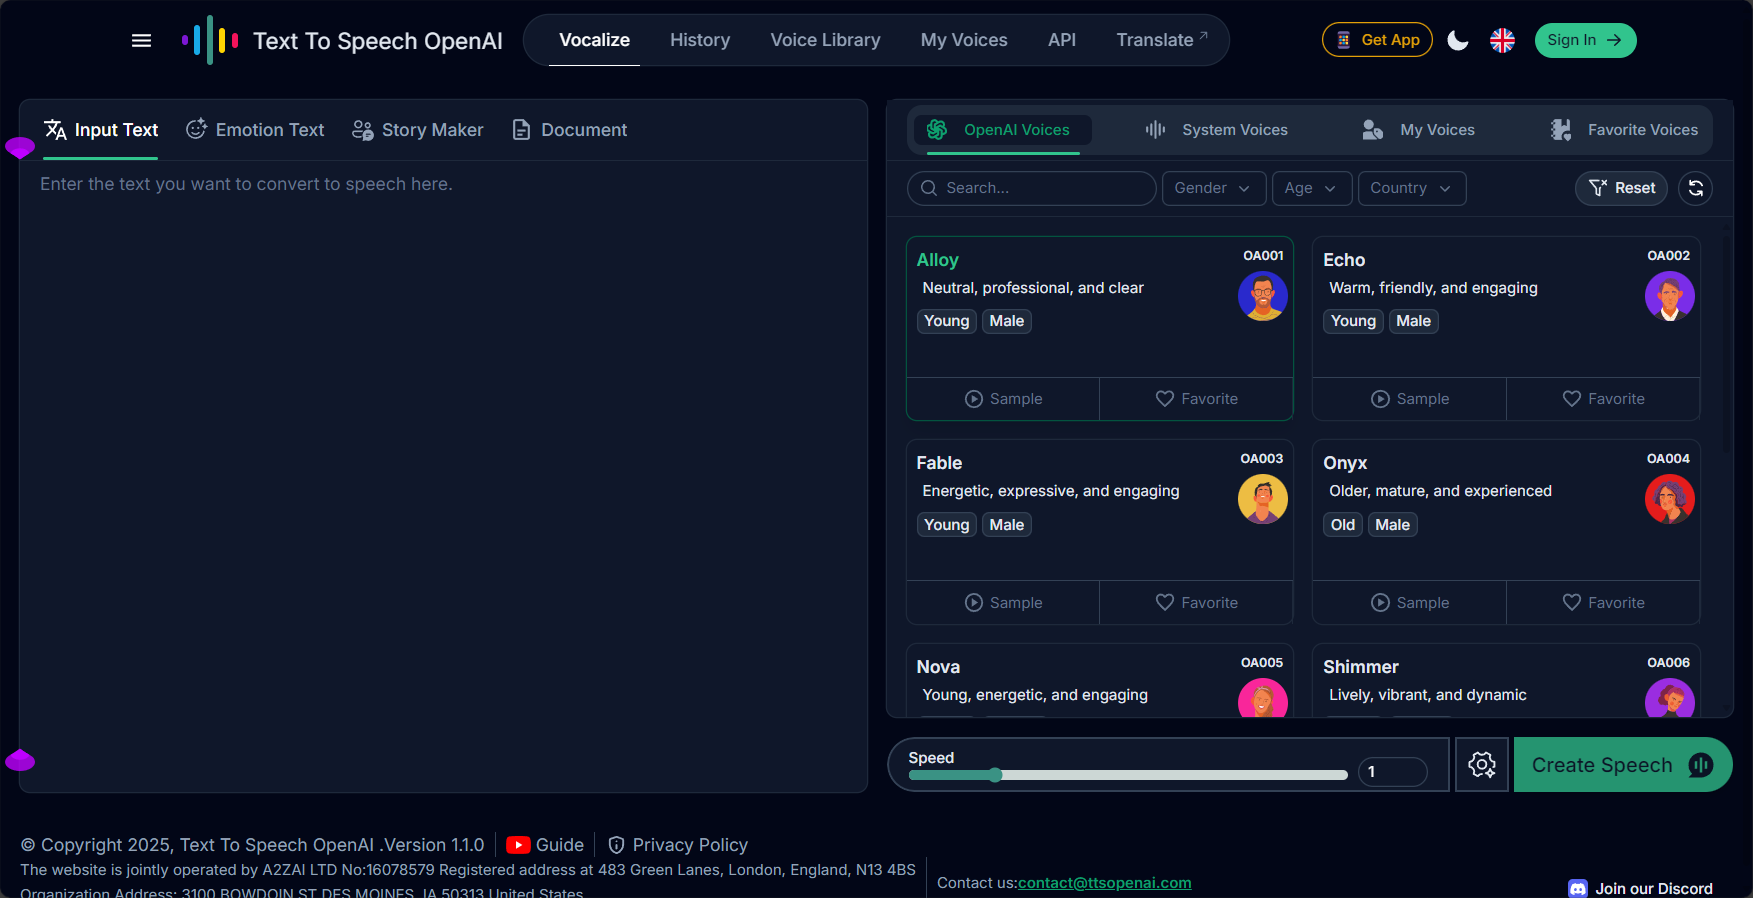1753x898 pixels.
Task: Select the Echo voice name
Action: coord(1343,260)
